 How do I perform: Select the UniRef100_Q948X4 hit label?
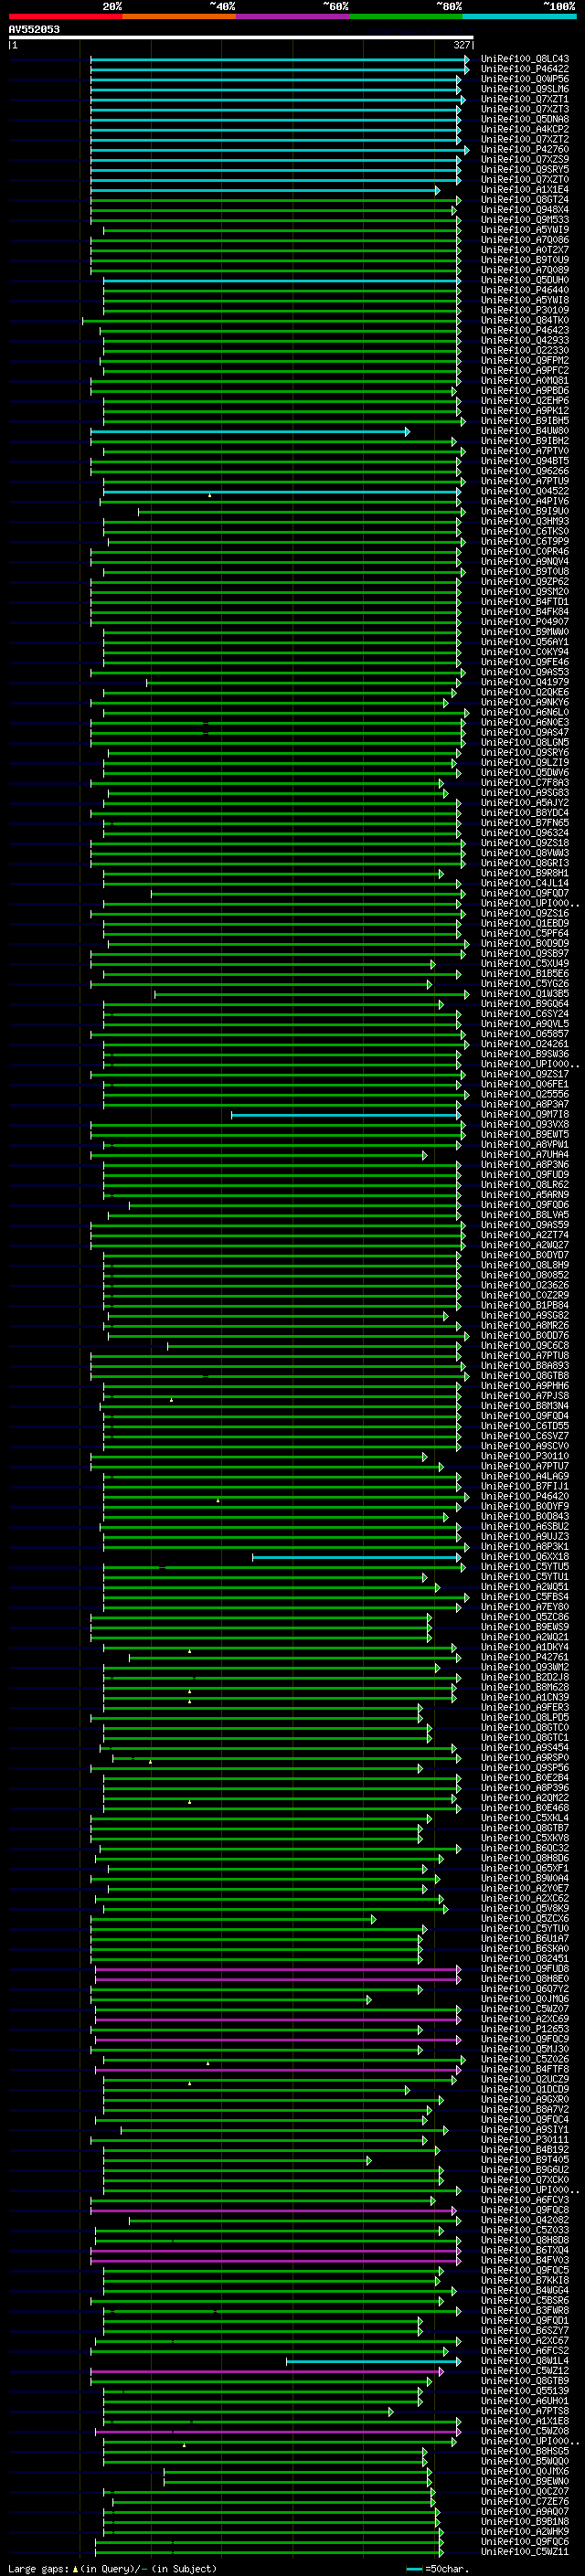coord(524,210)
